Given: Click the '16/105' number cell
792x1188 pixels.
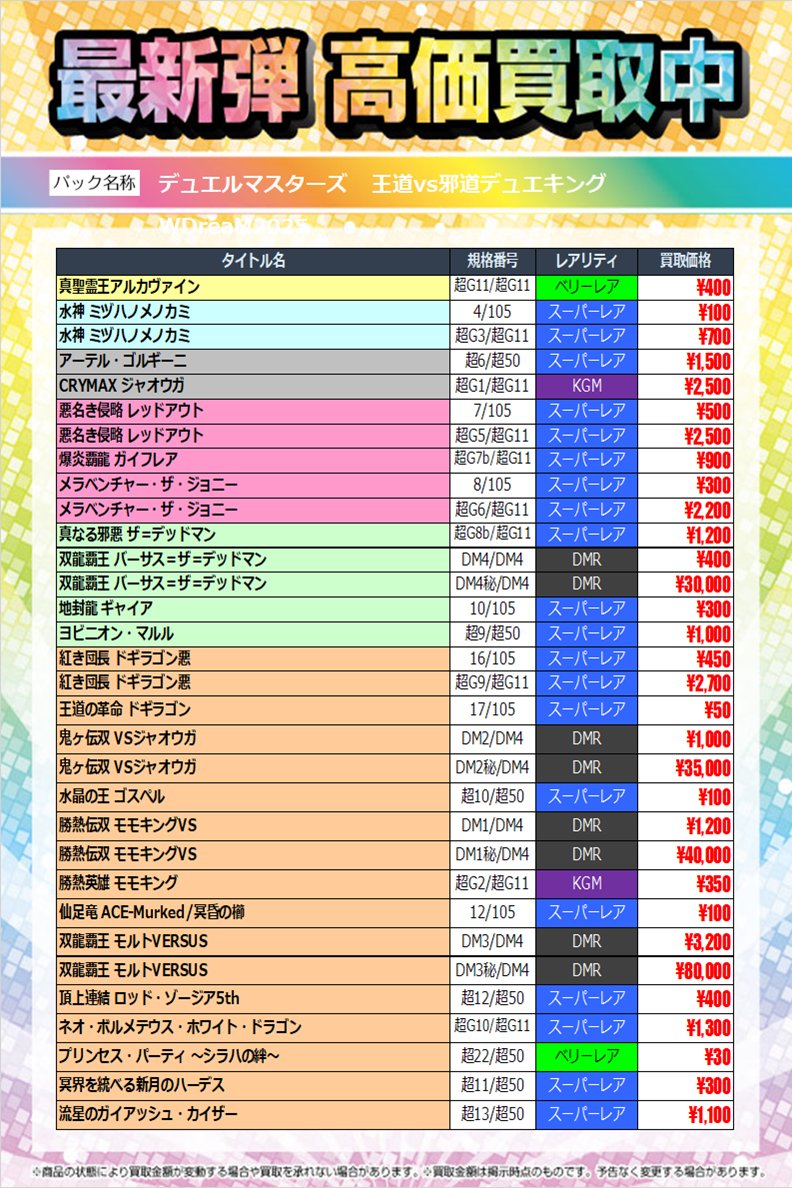Looking at the screenshot, I should [493, 658].
